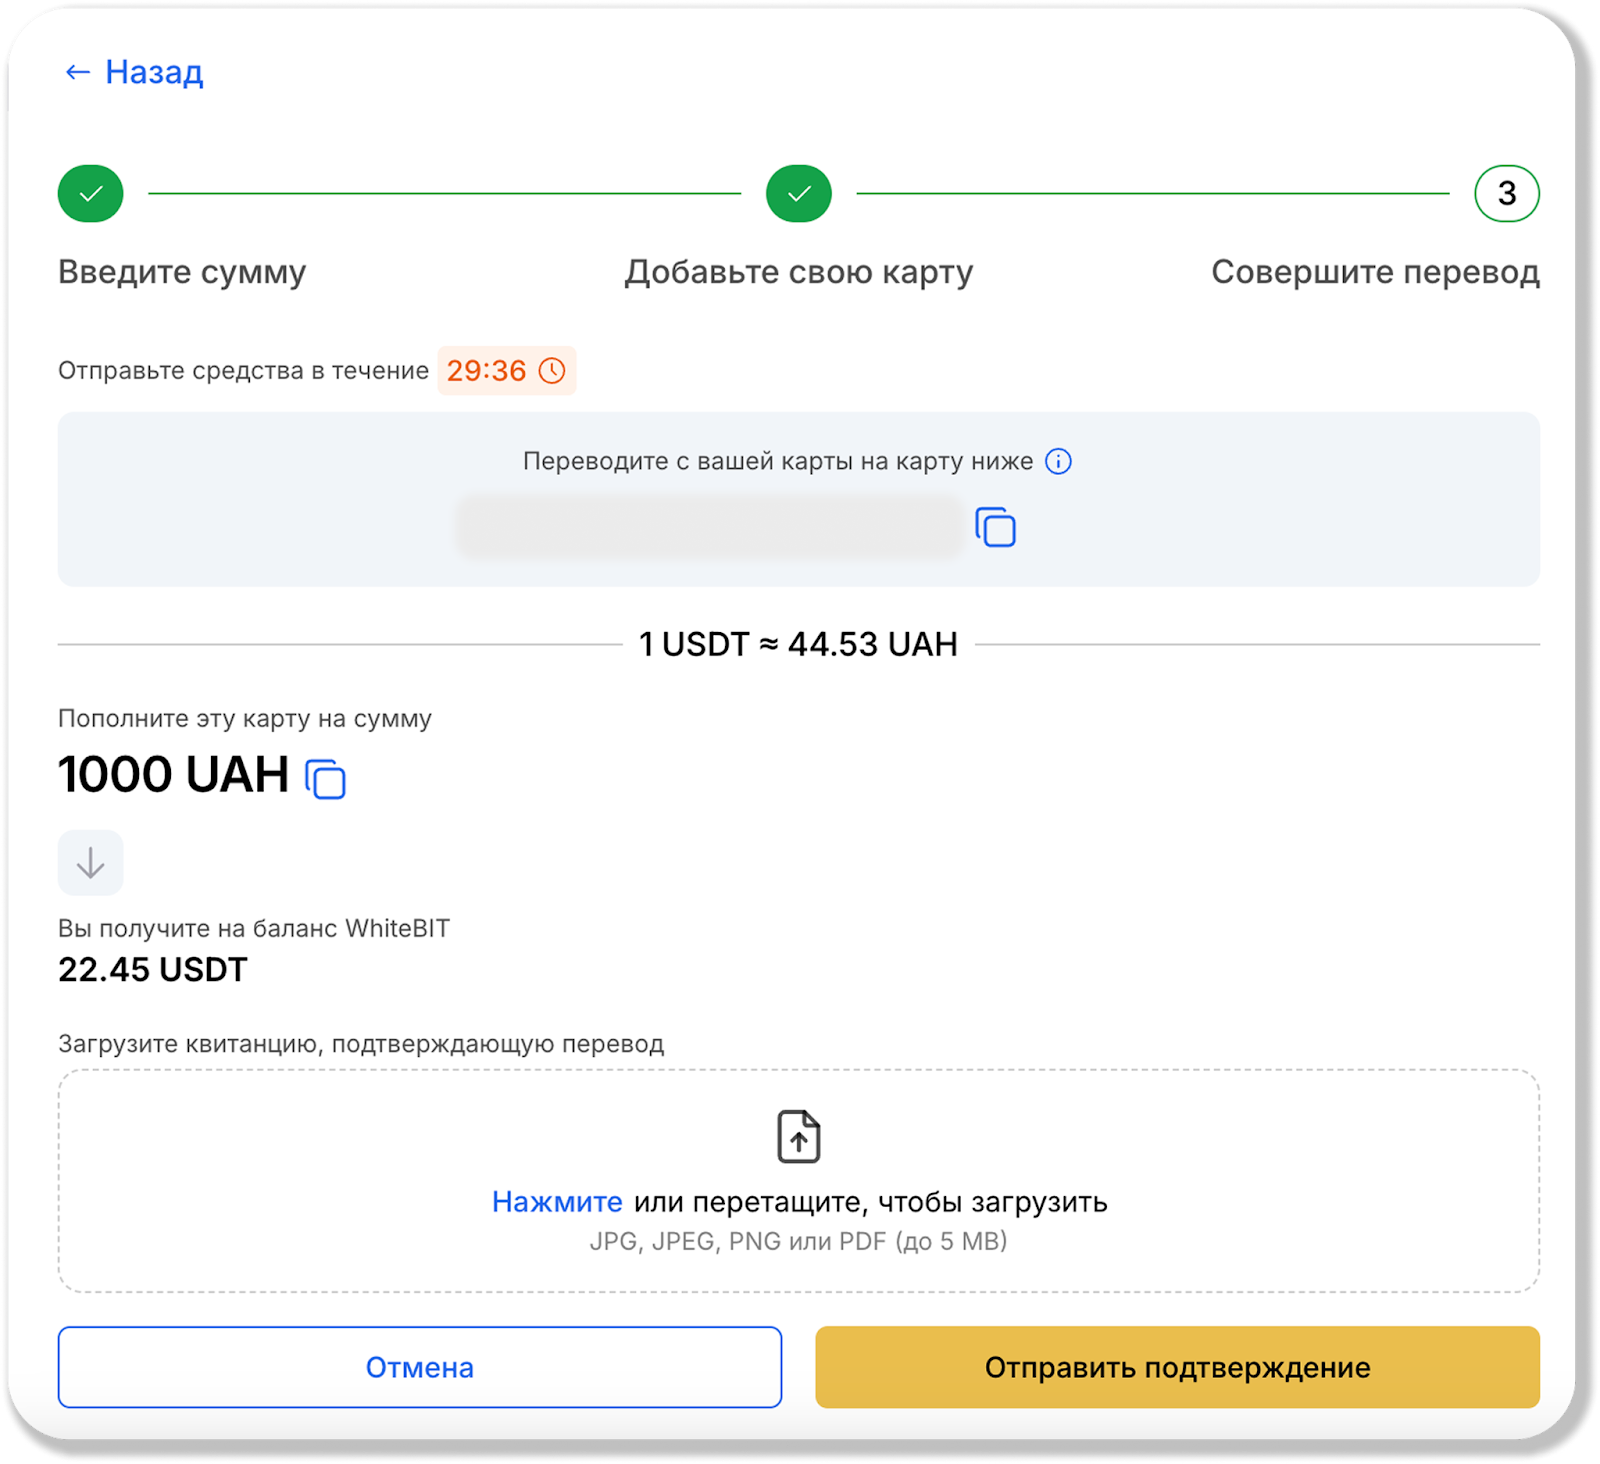1600x1464 pixels.
Task: Click the JPG, JPEG, PNG or PDF format hint
Action: coord(798,1241)
